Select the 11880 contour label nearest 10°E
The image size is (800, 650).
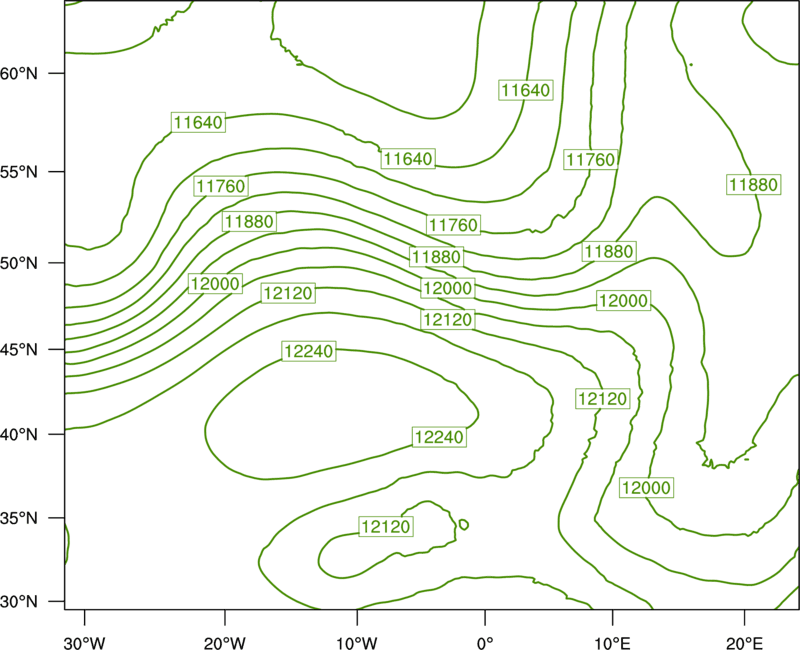[x=609, y=252]
